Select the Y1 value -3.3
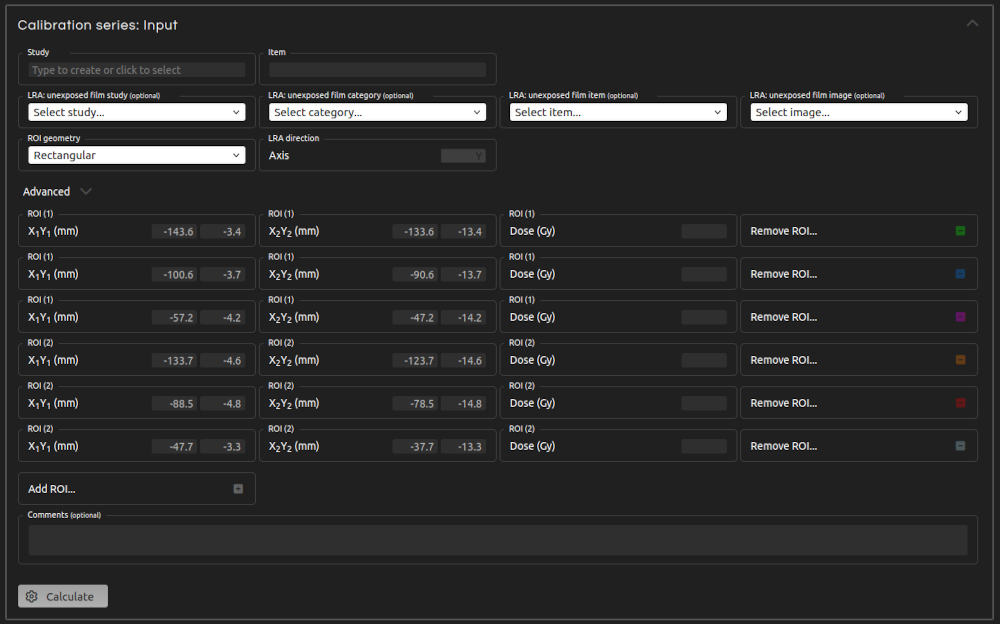The width and height of the screenshot is (1000, 624). 223,447
